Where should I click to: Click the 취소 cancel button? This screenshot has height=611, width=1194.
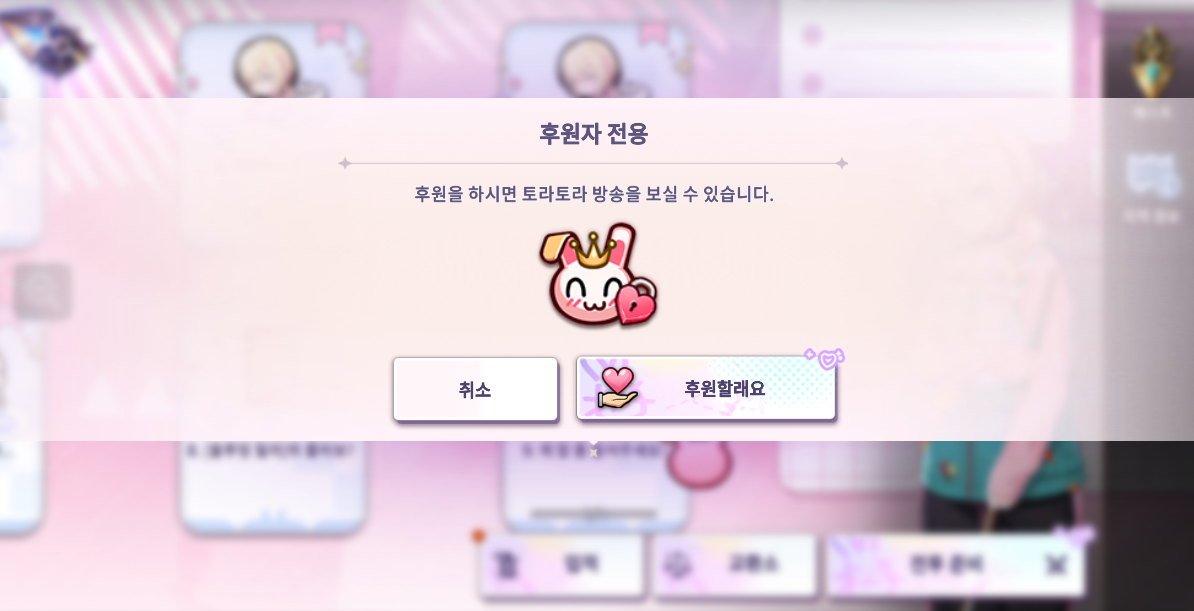[475, 389]
